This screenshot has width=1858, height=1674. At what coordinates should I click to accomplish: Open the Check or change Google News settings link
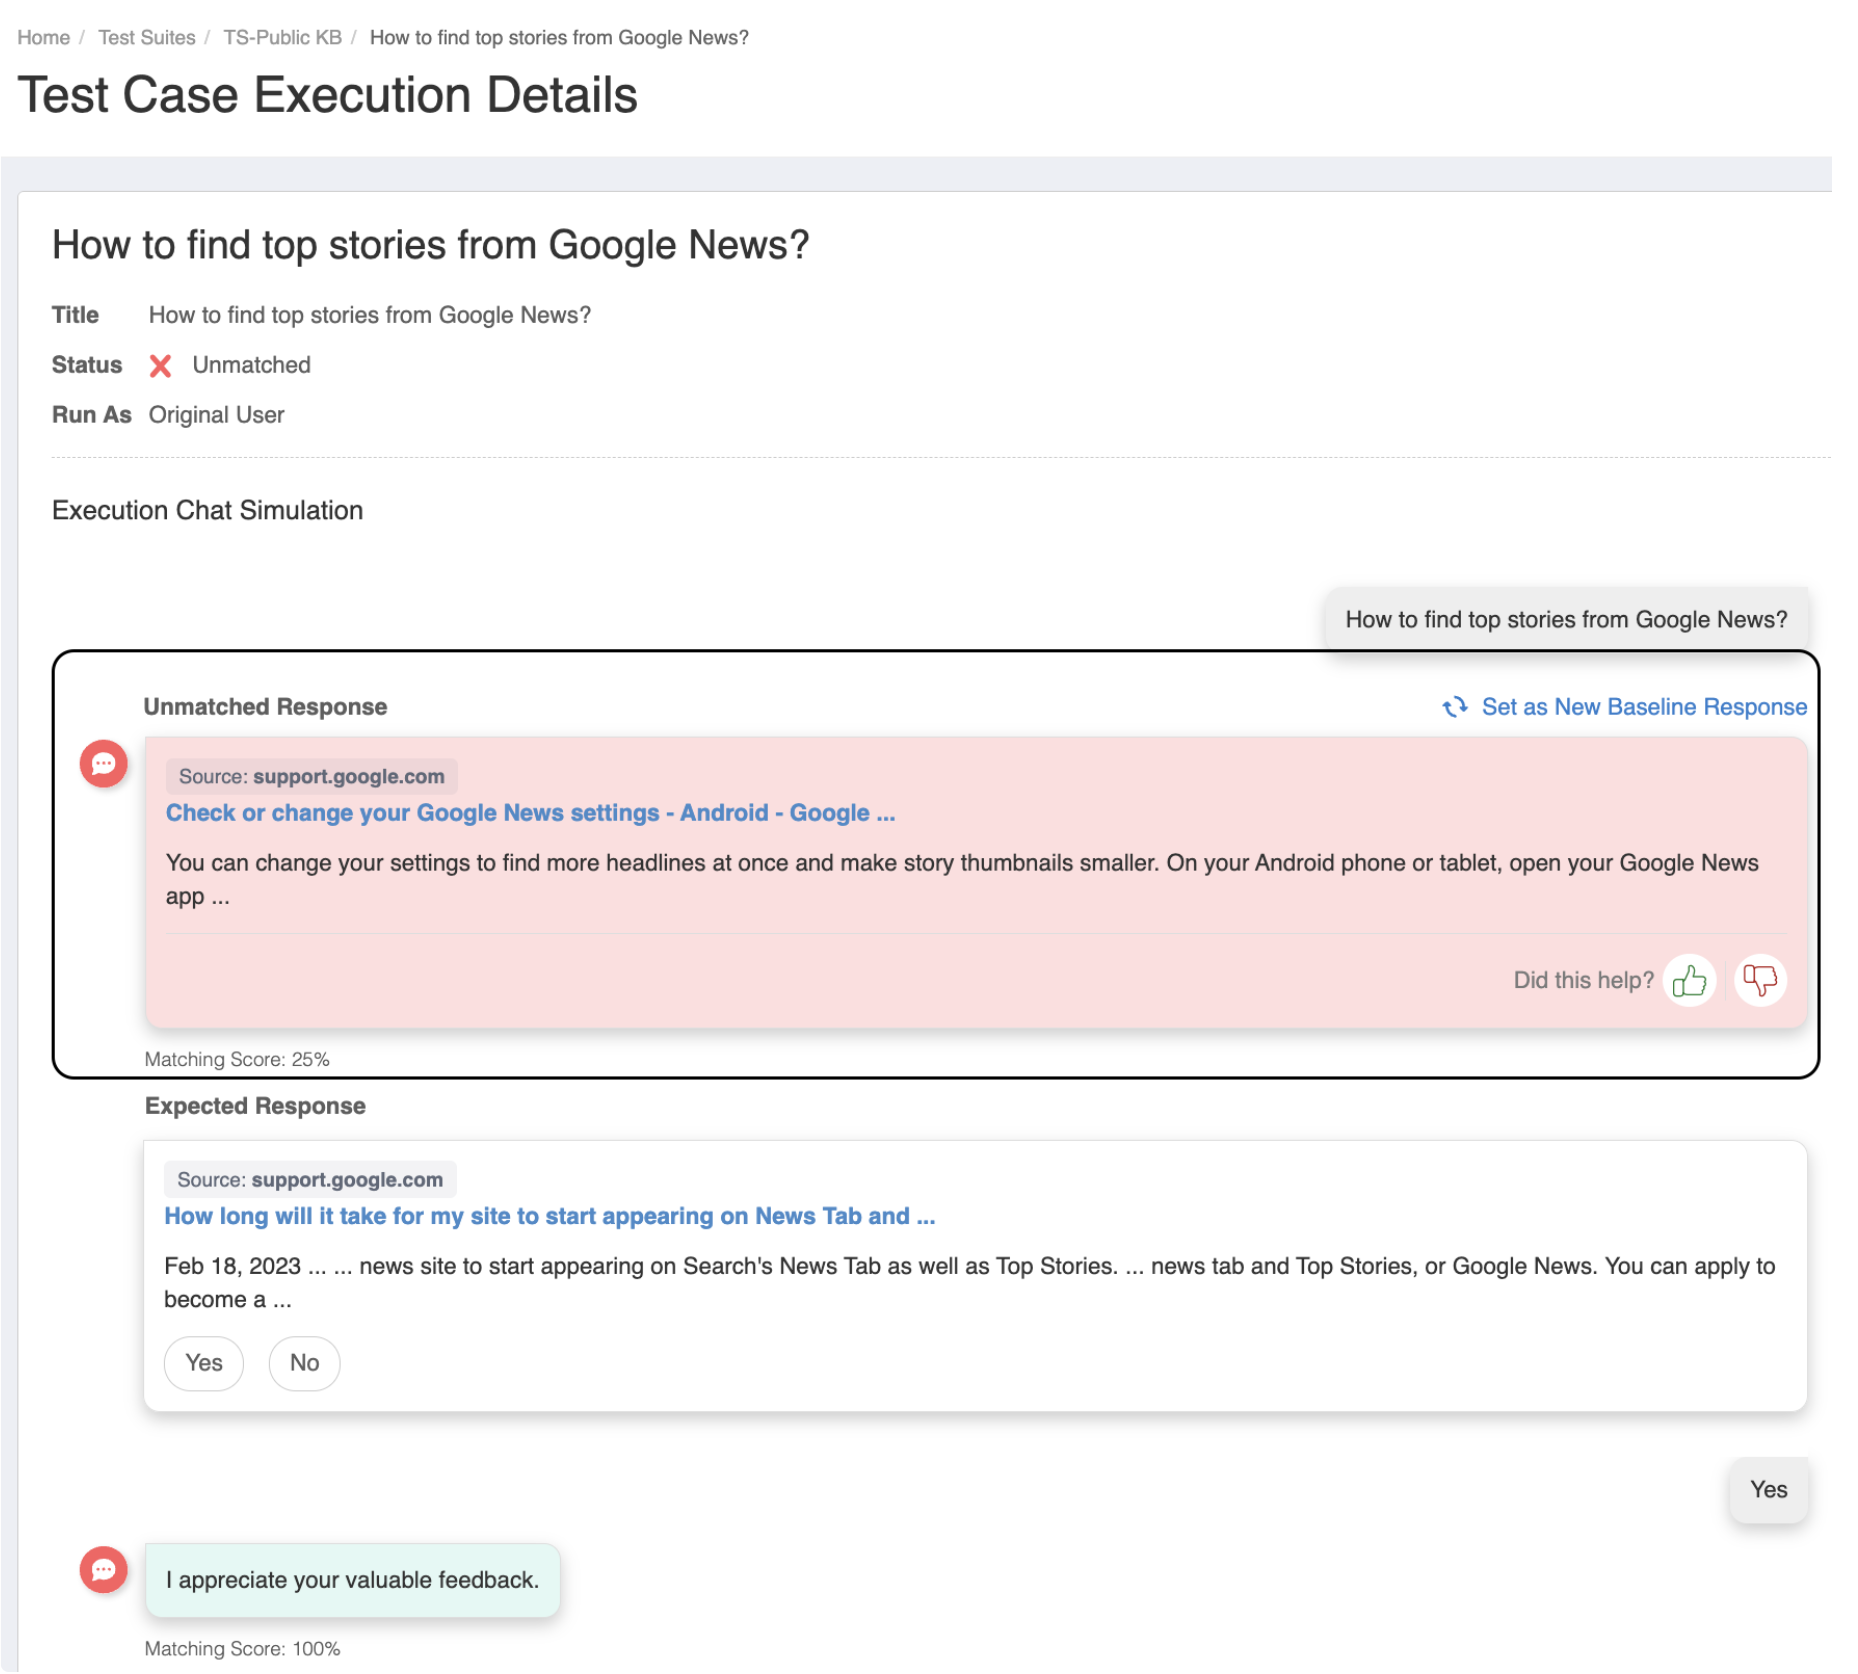(530, 813)
